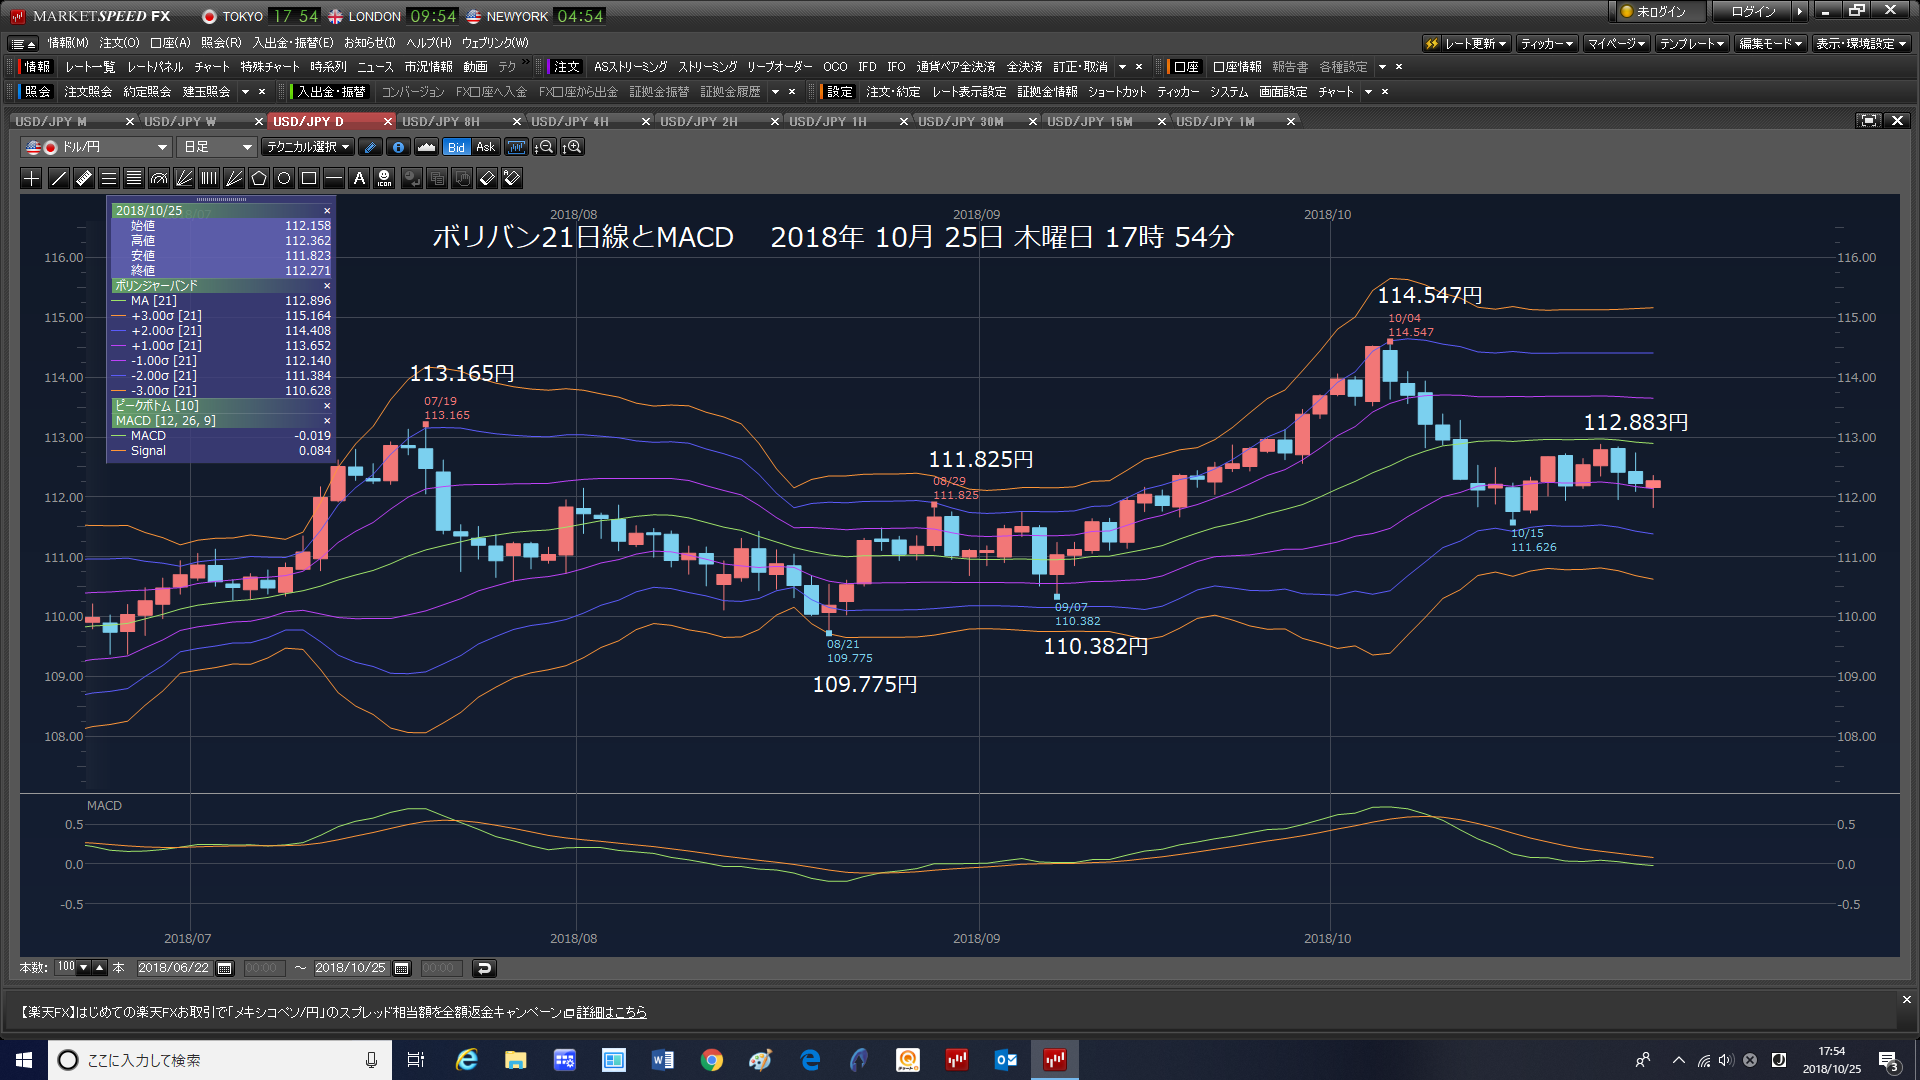Click the mountain area chart icon
1920x1080 pixels.
(x=426, y=147)
